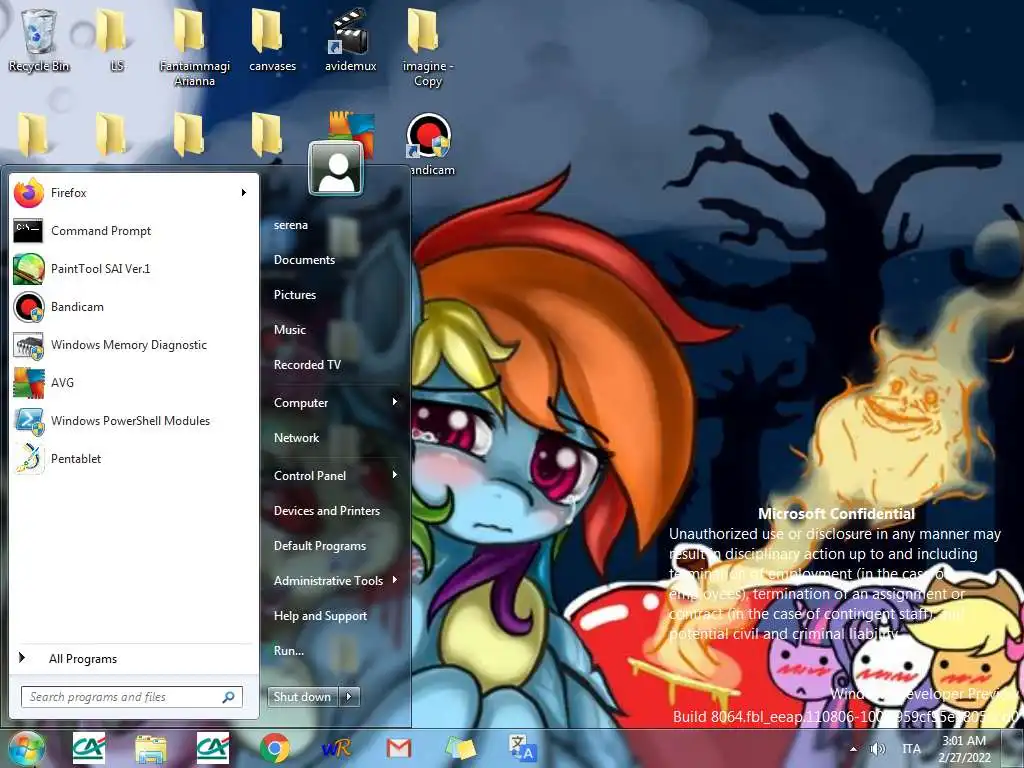This screenshot has width=1024, height=768.
Task: Open Recorded TV
Action: (307, 365)
